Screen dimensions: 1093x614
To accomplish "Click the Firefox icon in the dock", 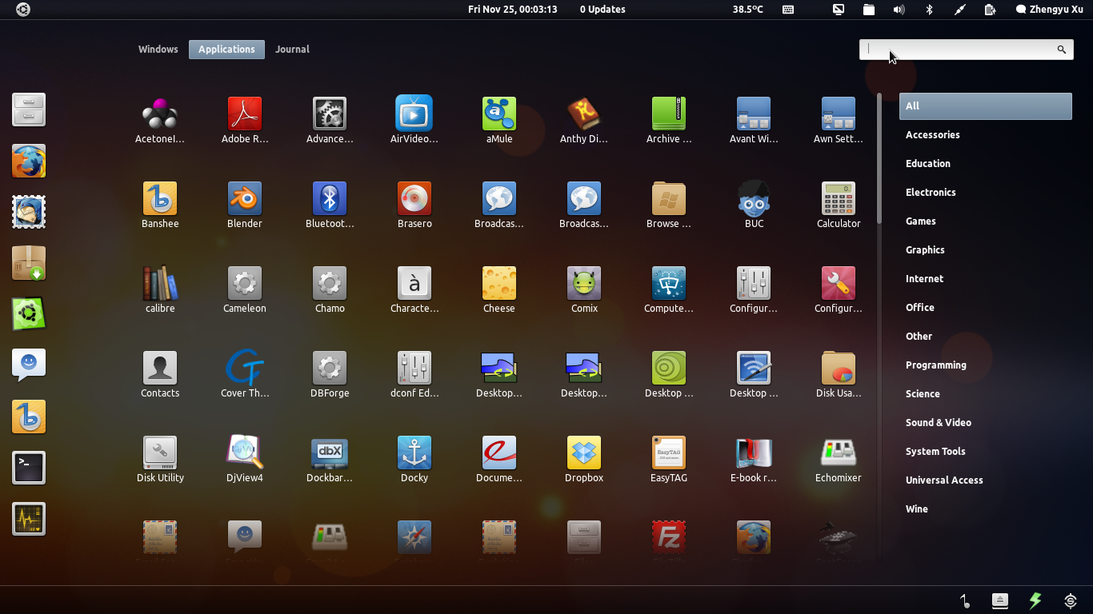I will point(29,161).
